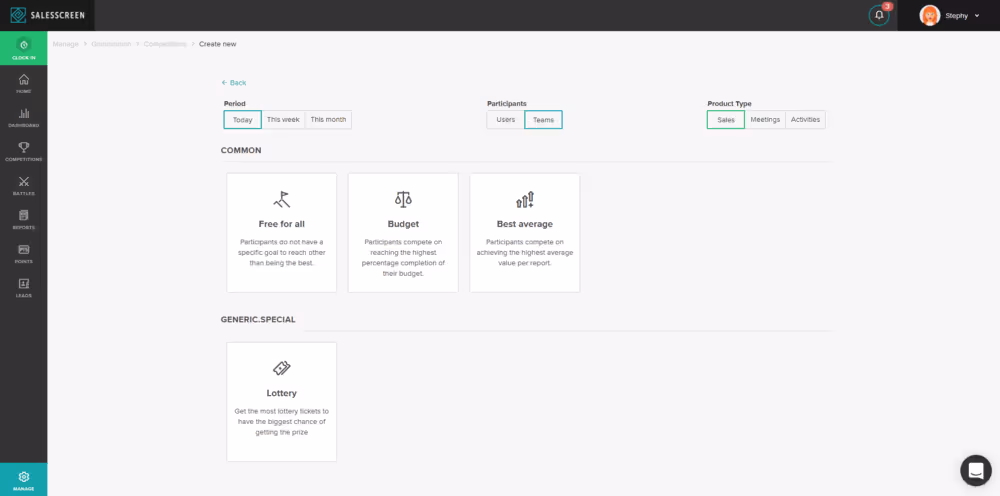Click the Budget scales icon
This screenshot has height=496, width=1000.
pos(403,200)
